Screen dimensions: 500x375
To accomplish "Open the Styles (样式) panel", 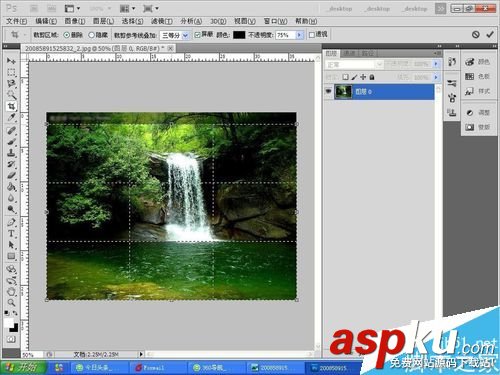I will coord(477,91).
